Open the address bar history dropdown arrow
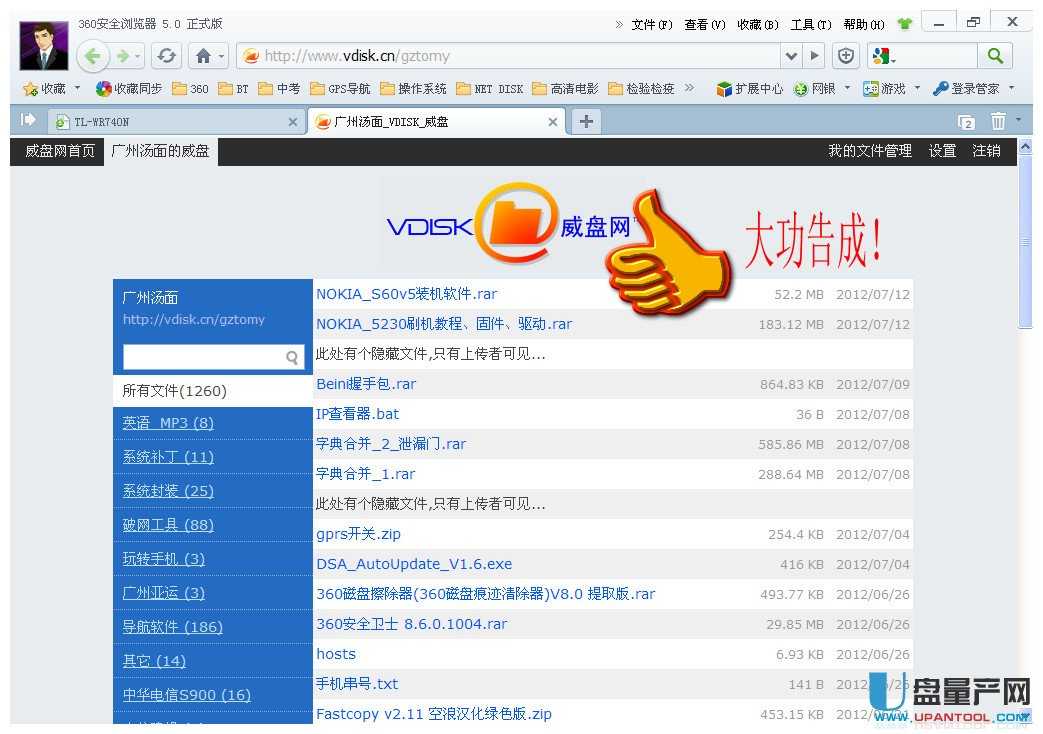Image resolution: width=1043 pixels, height=734 pixels. tap(790, 57)
